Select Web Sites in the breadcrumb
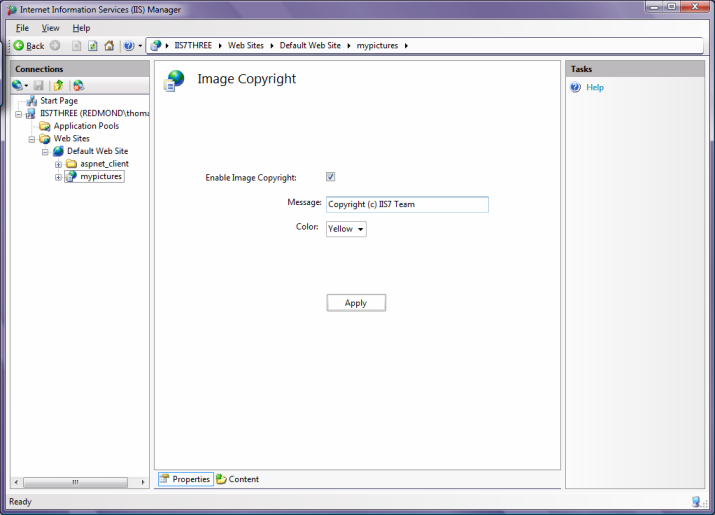 tap(246, 45)
